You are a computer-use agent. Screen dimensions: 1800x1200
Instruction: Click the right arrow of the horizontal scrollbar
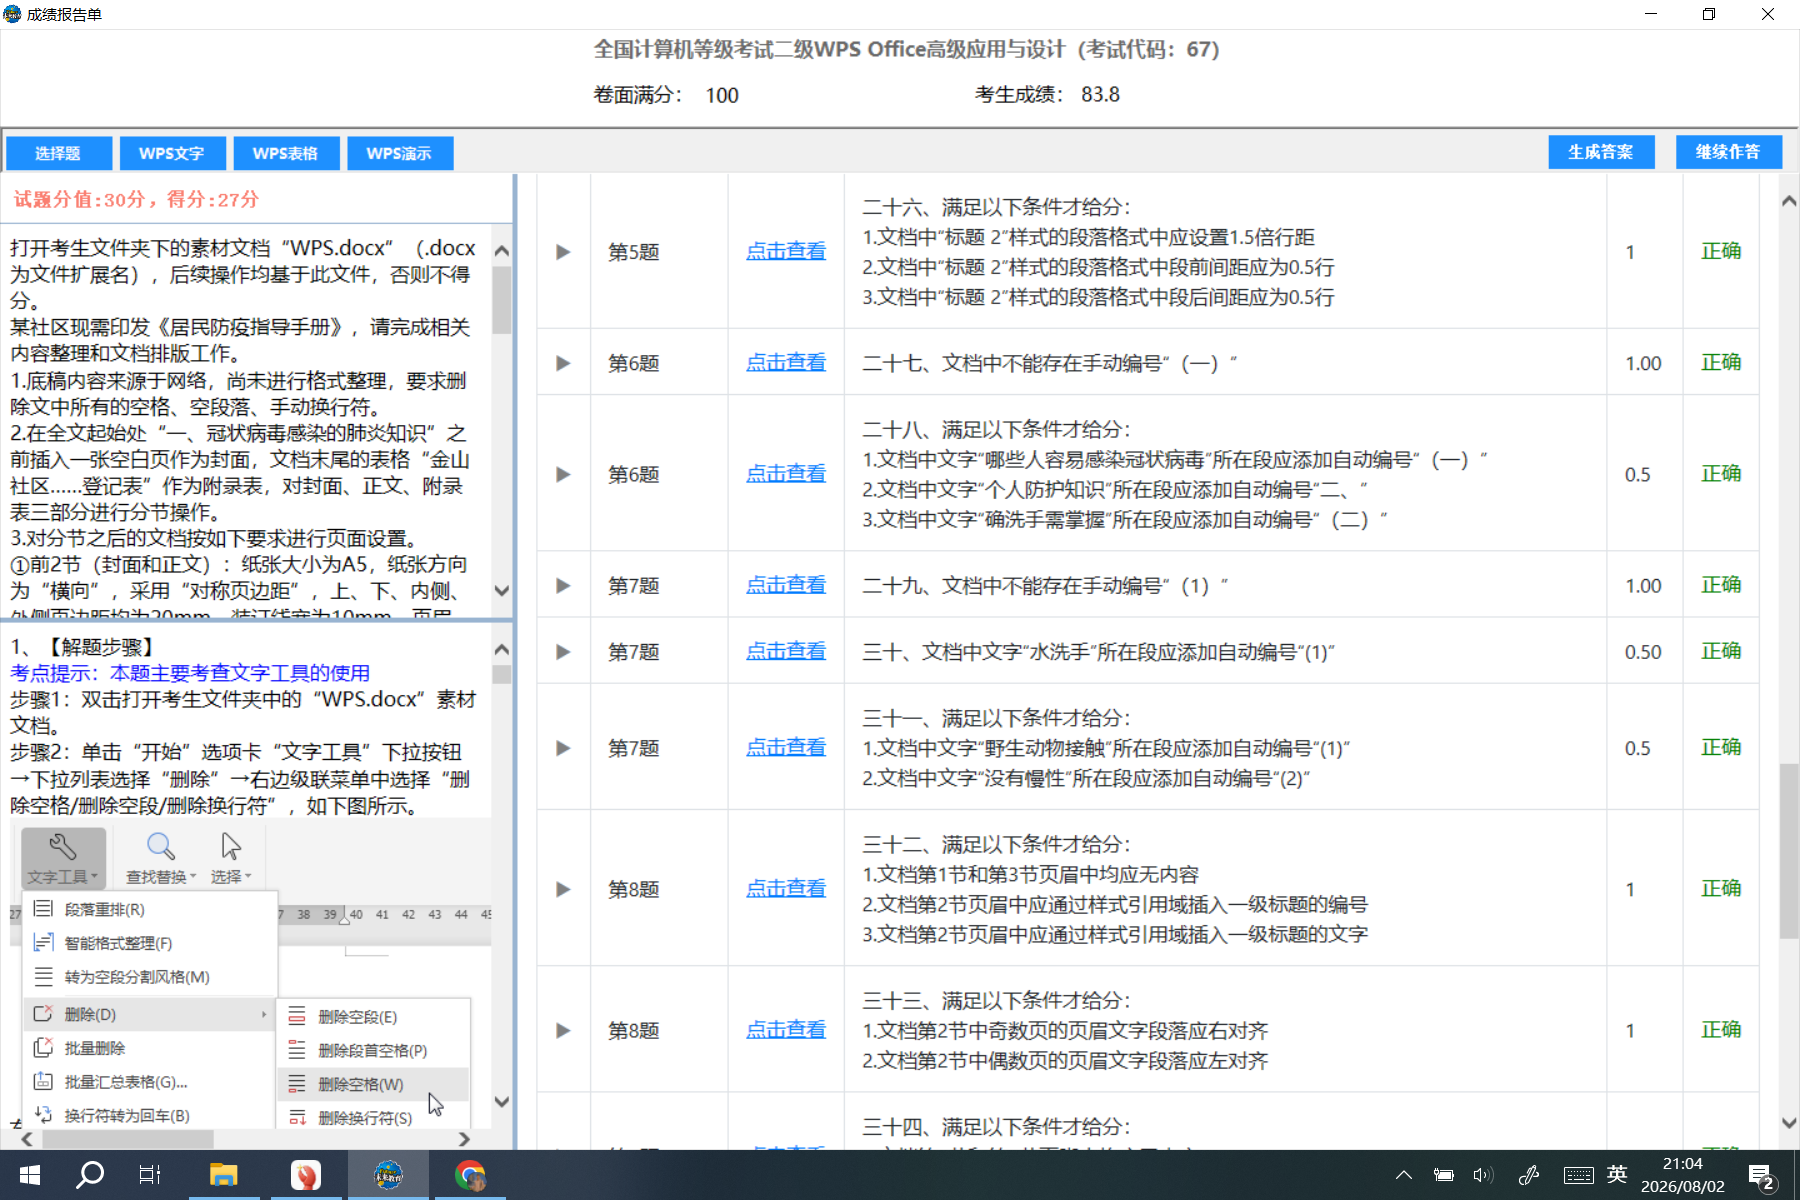(464, 1139)
